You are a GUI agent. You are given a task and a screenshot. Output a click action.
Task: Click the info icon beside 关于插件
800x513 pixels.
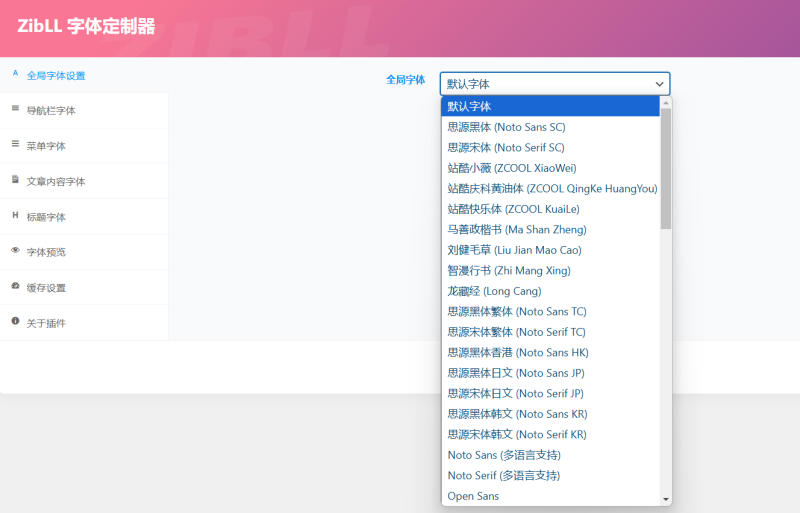[x=15, y=322]
